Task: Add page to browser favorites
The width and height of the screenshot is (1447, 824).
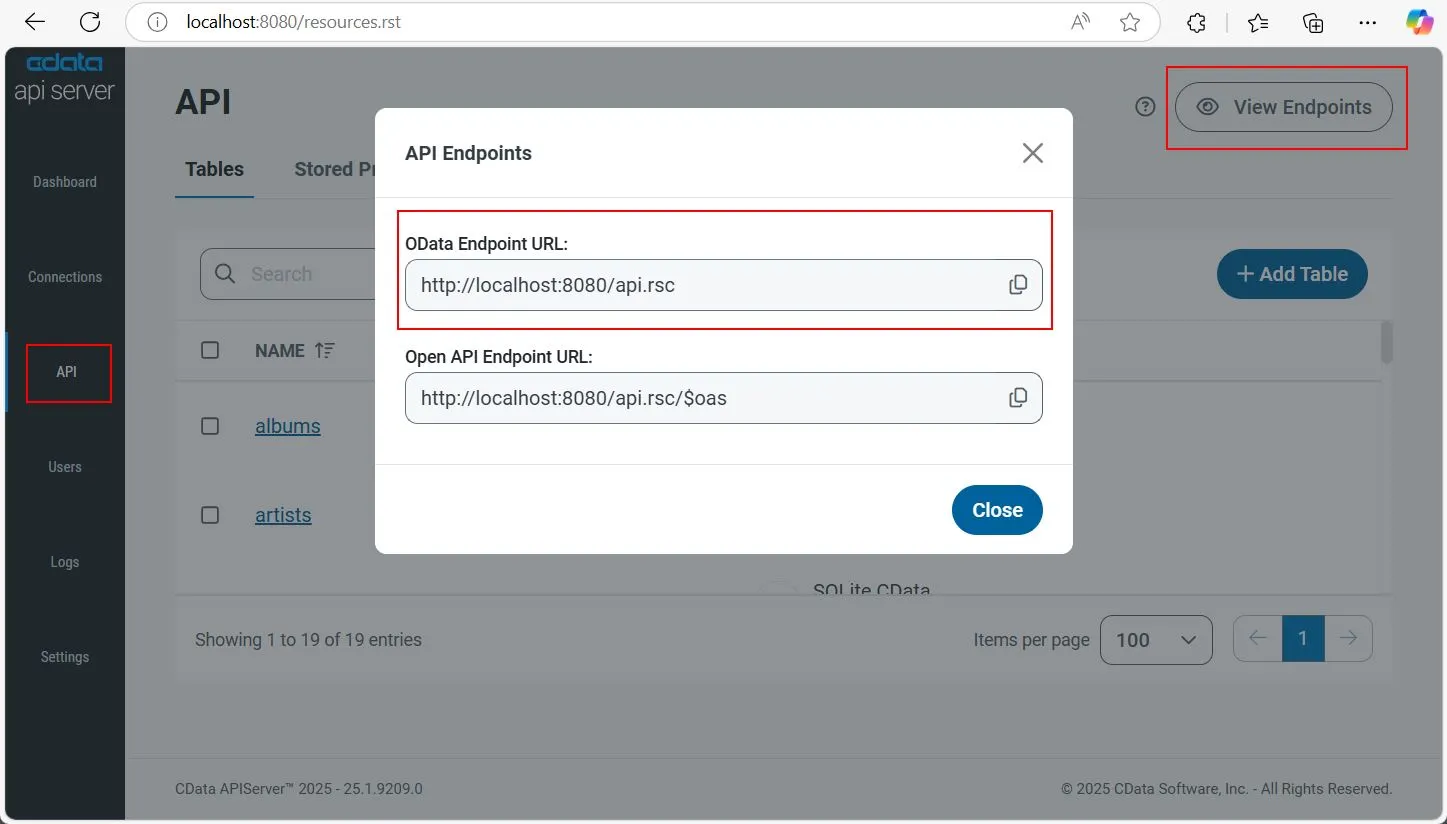Action: coord(1131,21)
